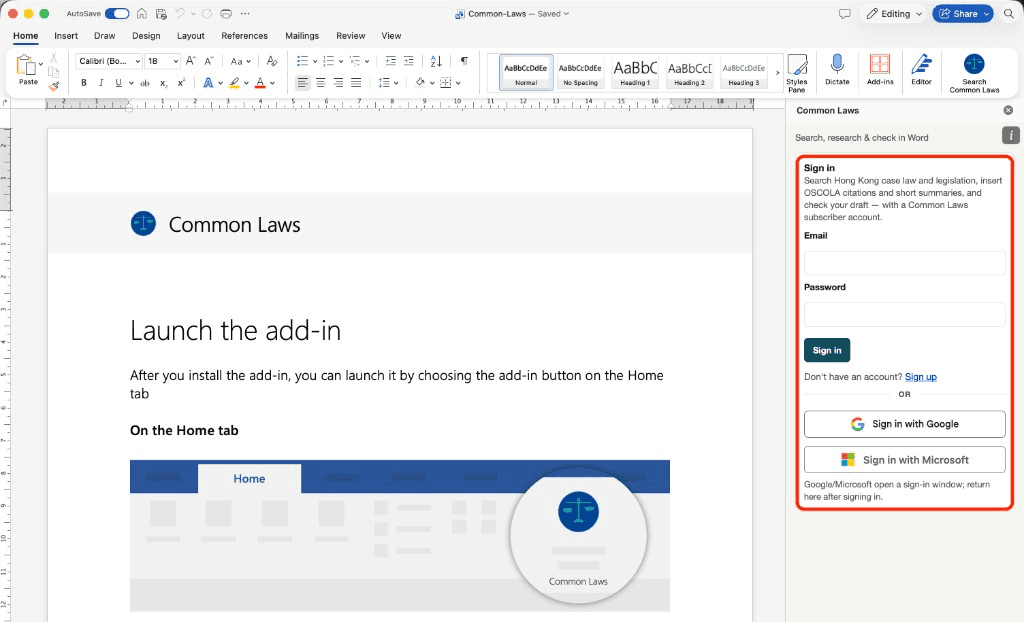
Task: Toggle Italic formatting
Action: pos(101,83)
